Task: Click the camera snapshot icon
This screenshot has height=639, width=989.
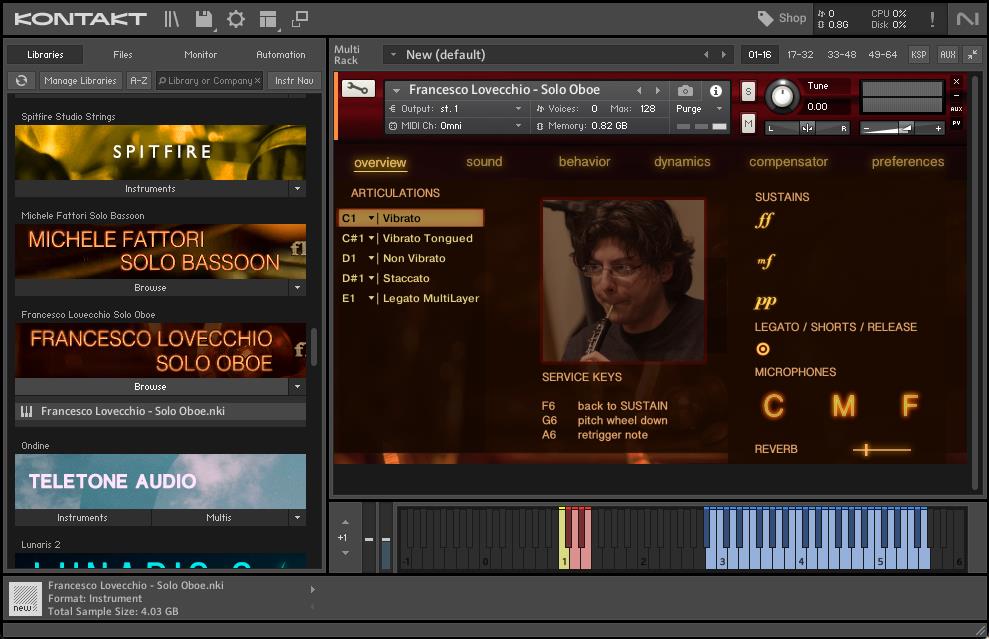Action: pos(685,91)
